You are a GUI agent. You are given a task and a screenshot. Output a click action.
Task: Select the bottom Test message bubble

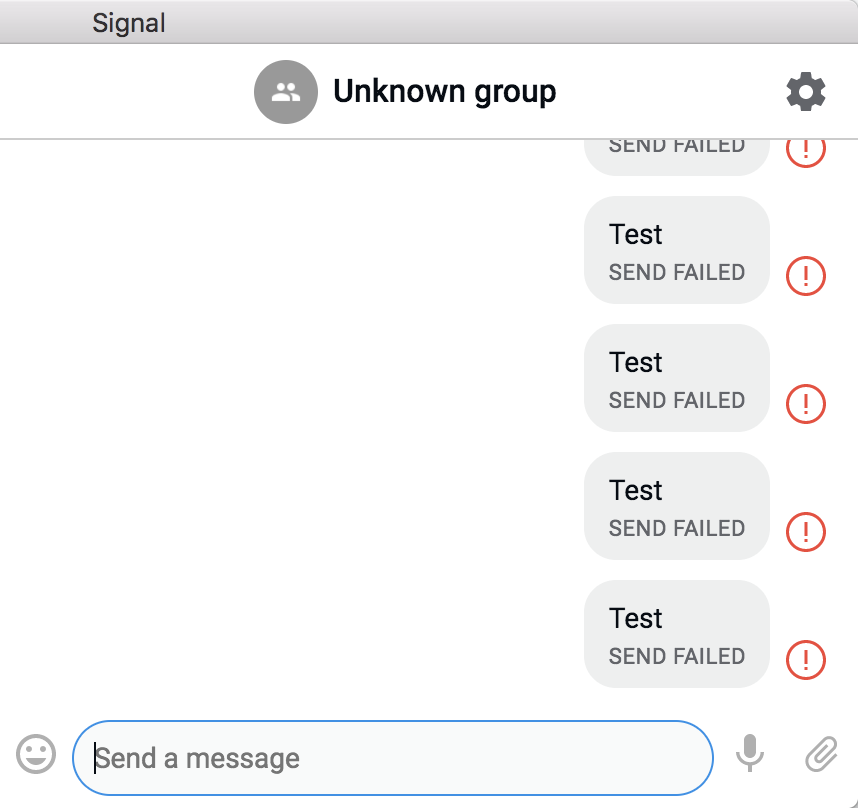tap(676, 633)
